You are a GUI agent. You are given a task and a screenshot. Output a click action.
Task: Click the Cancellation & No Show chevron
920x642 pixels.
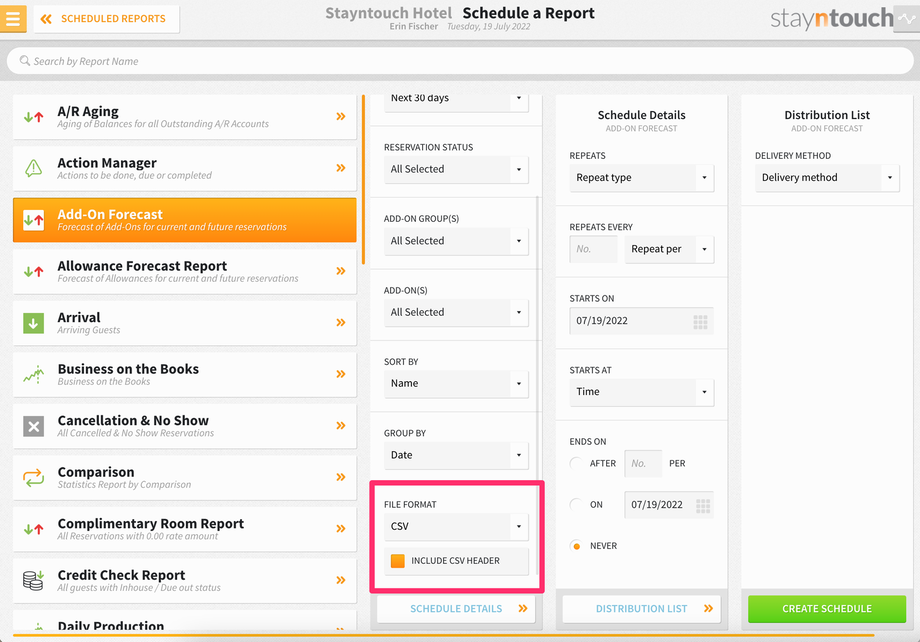click(x=341, y=425)
